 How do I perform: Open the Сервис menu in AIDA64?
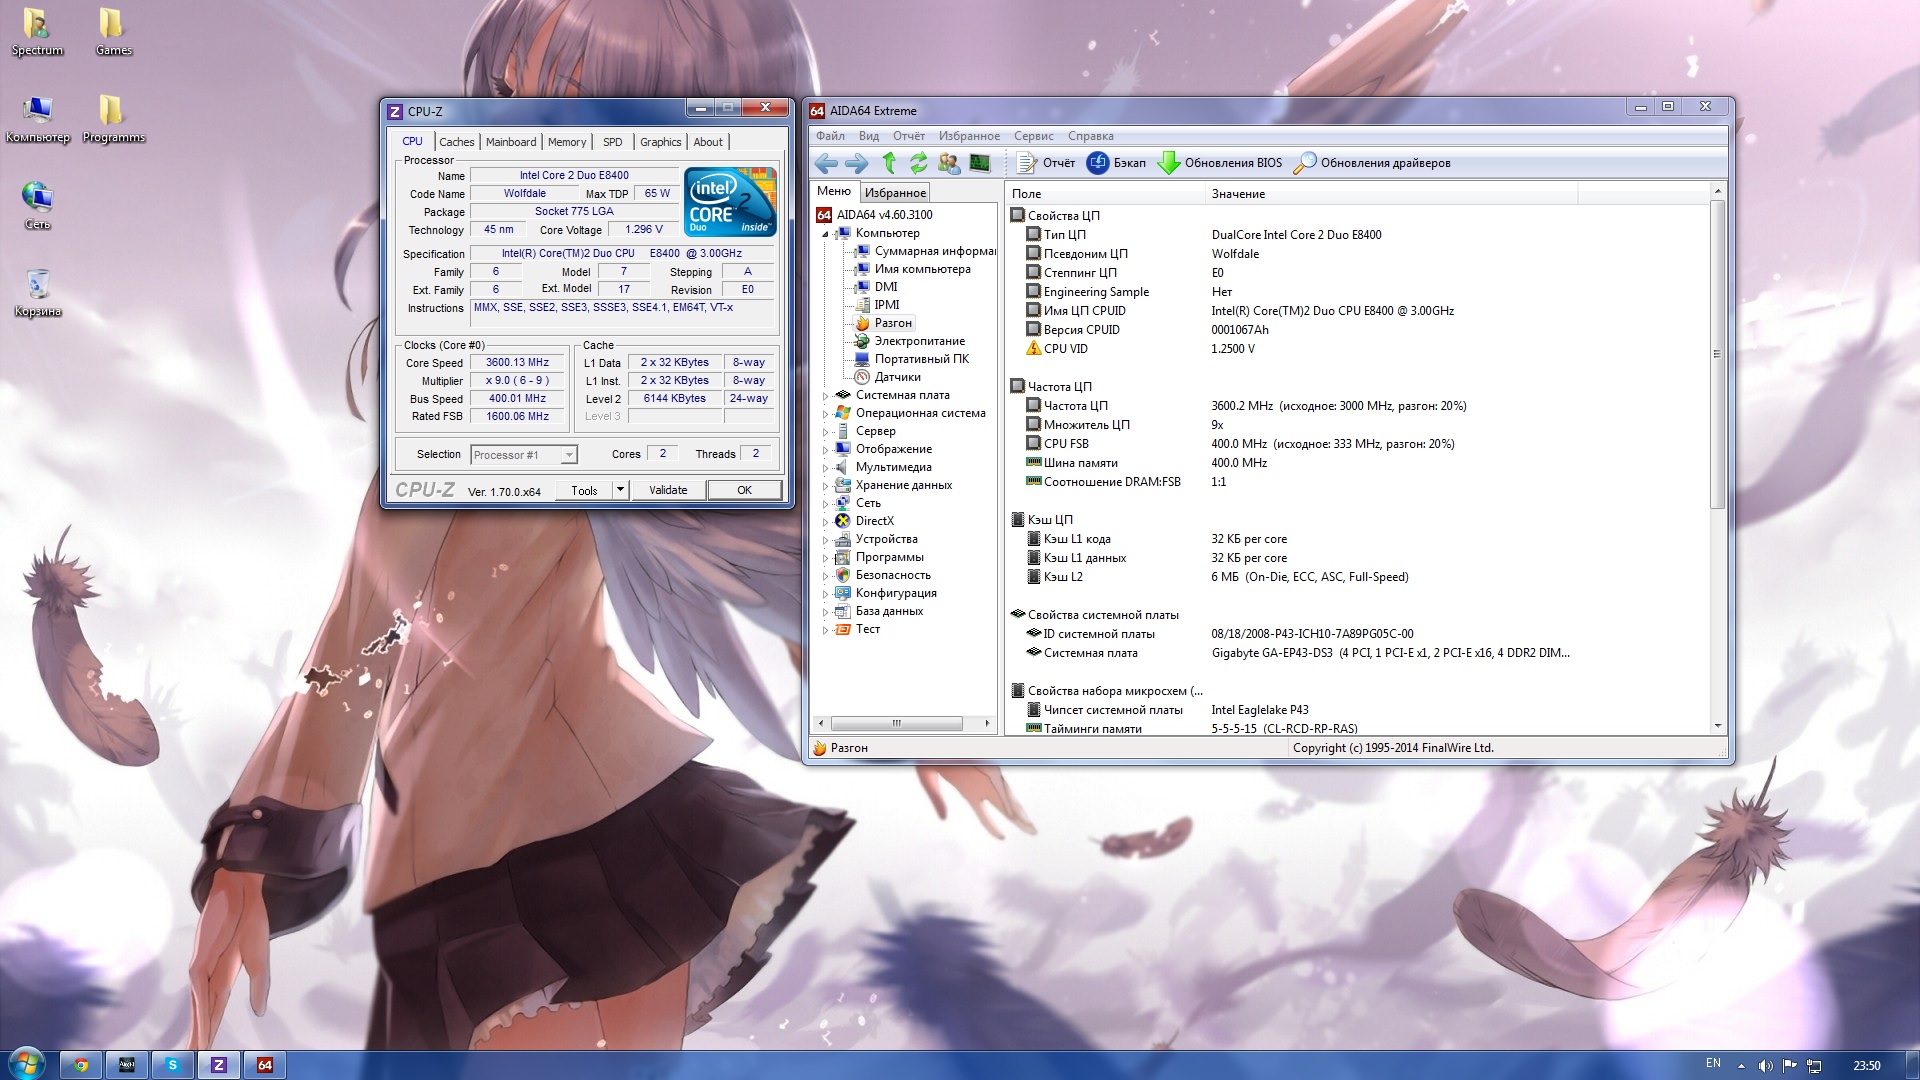[x=1033, y=136]
